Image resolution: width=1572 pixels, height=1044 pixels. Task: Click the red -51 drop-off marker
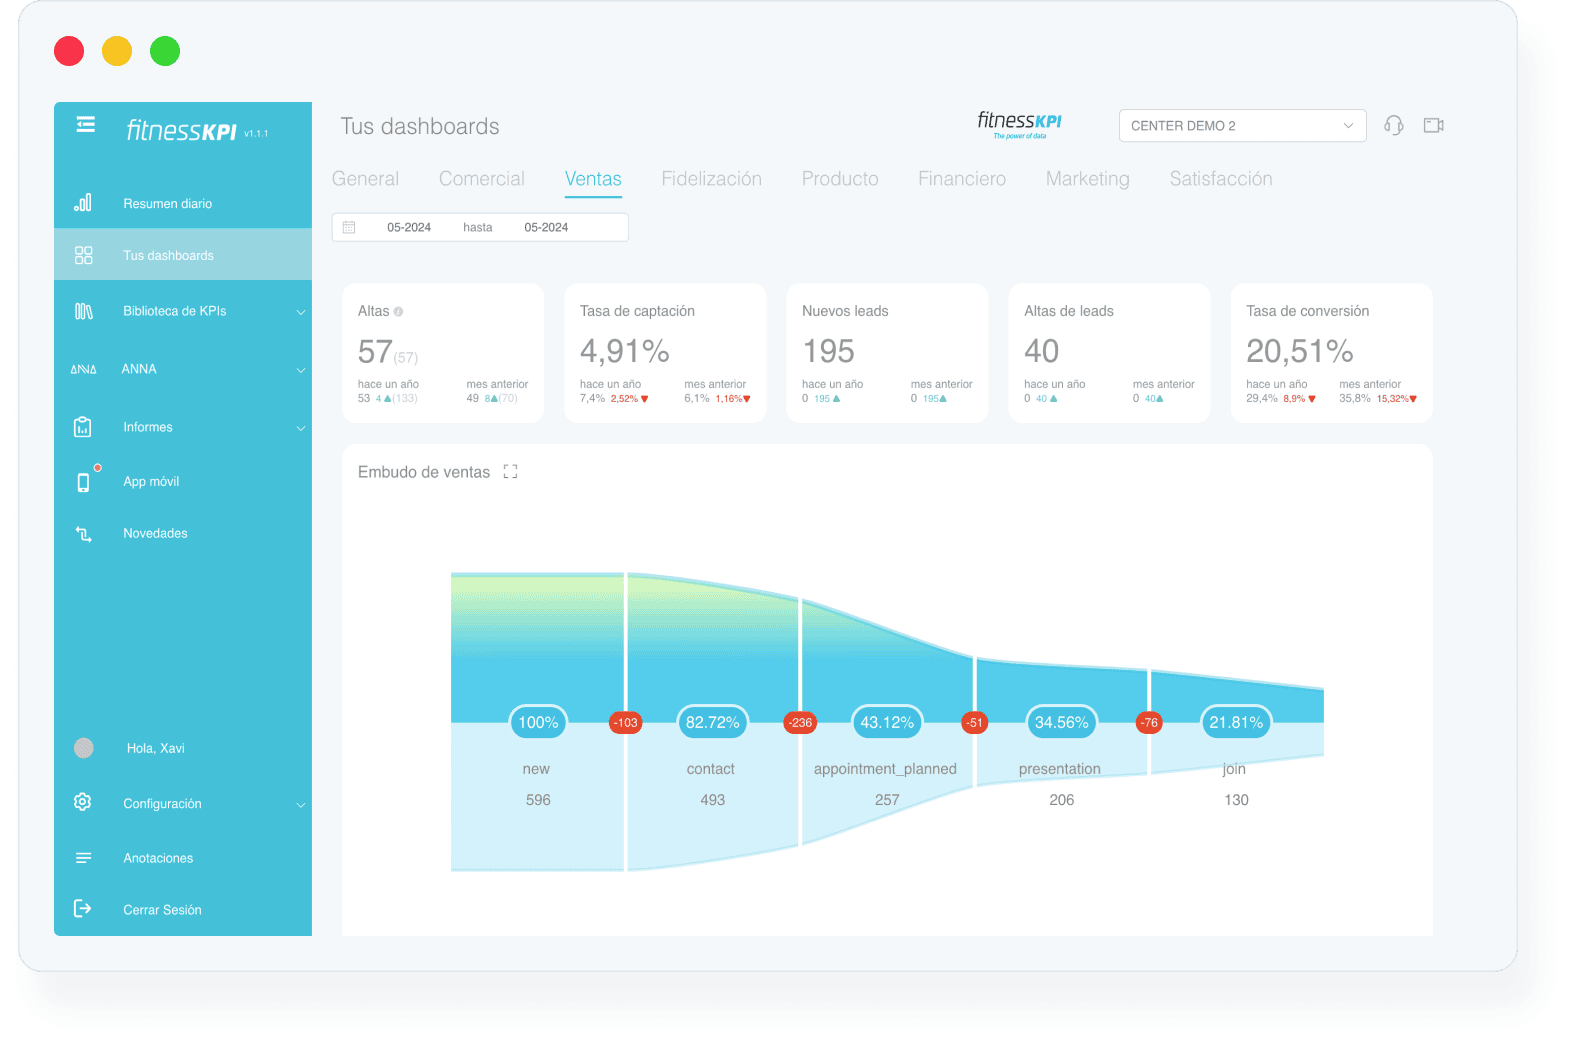point(974,722)
